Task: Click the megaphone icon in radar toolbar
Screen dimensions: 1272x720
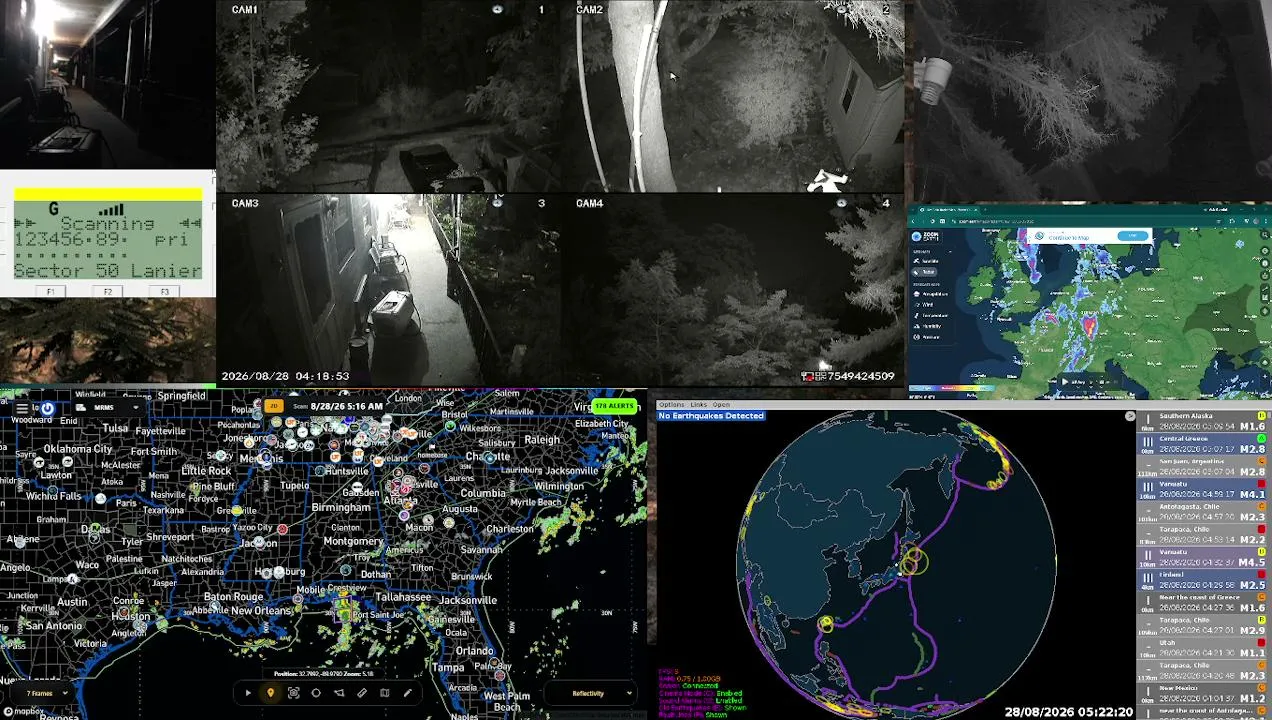Action: click(x=339, y=693)
